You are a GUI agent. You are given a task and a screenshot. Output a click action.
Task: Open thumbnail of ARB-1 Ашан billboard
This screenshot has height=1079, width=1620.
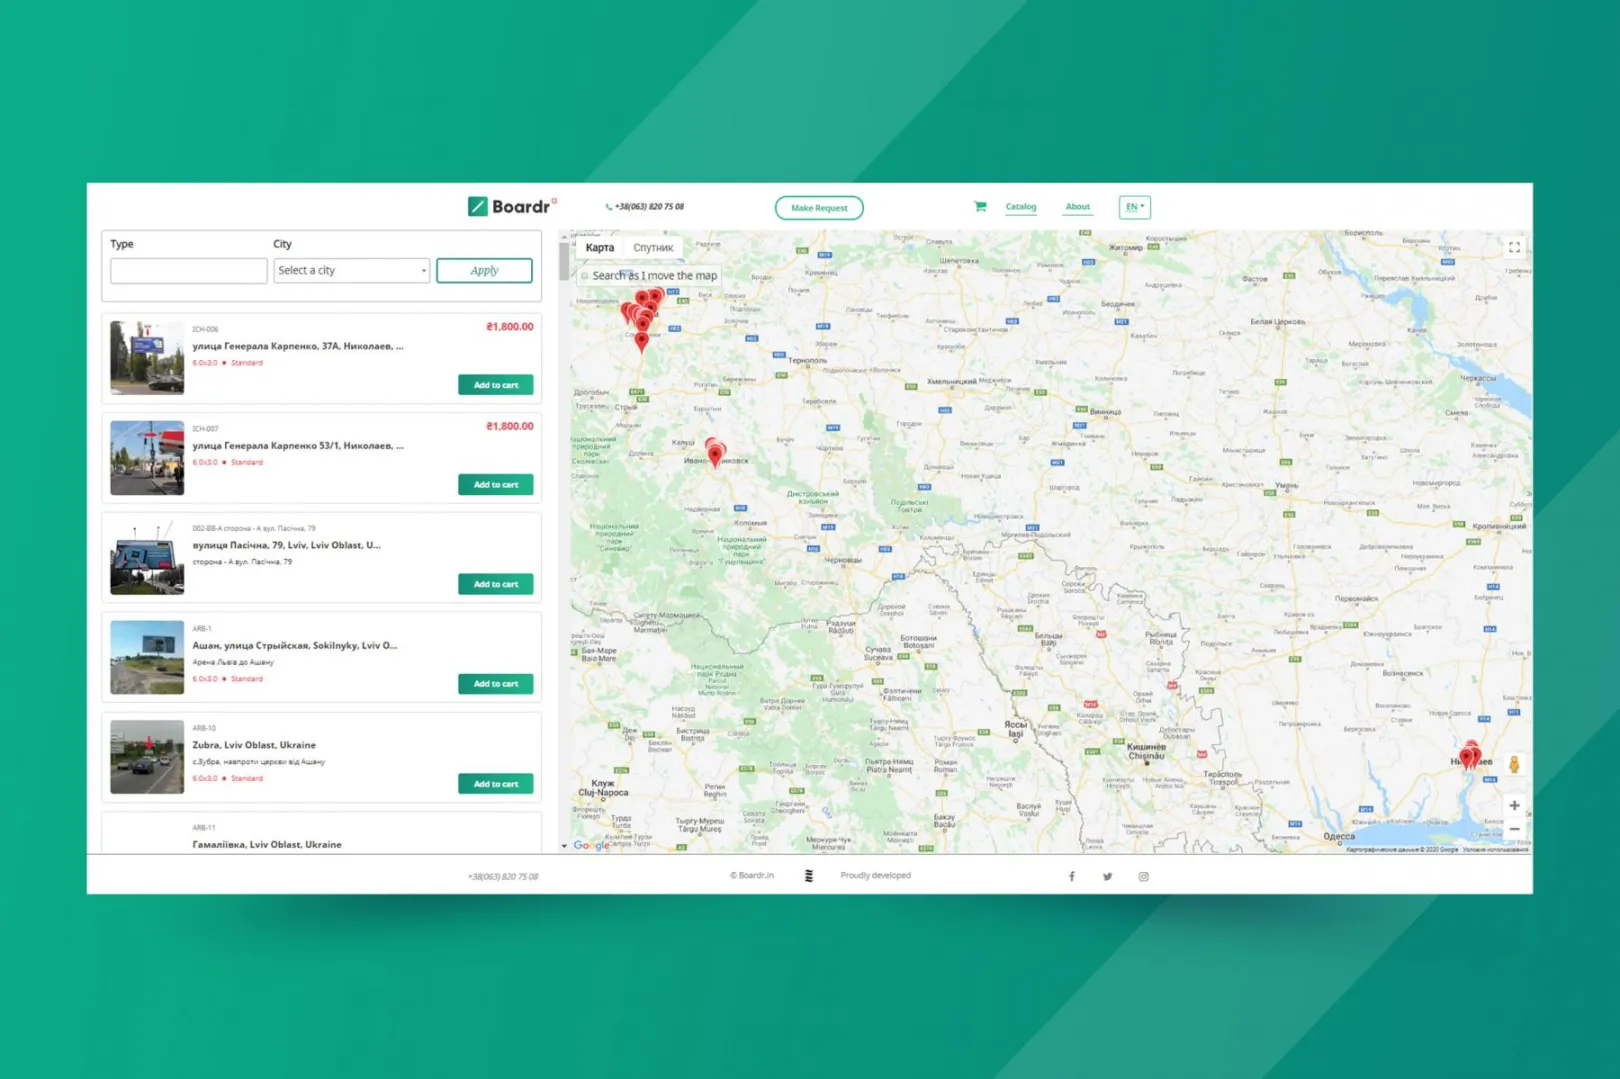point(147,657)
